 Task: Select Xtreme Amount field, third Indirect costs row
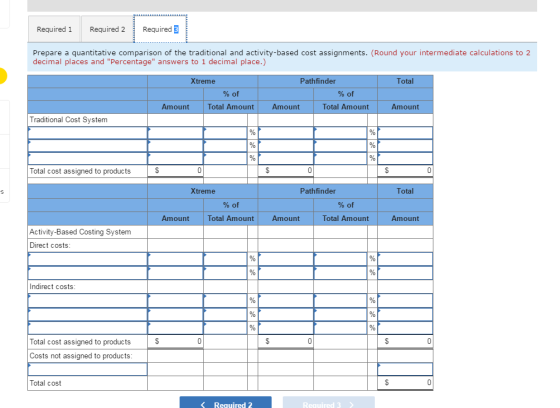[175, 328]
